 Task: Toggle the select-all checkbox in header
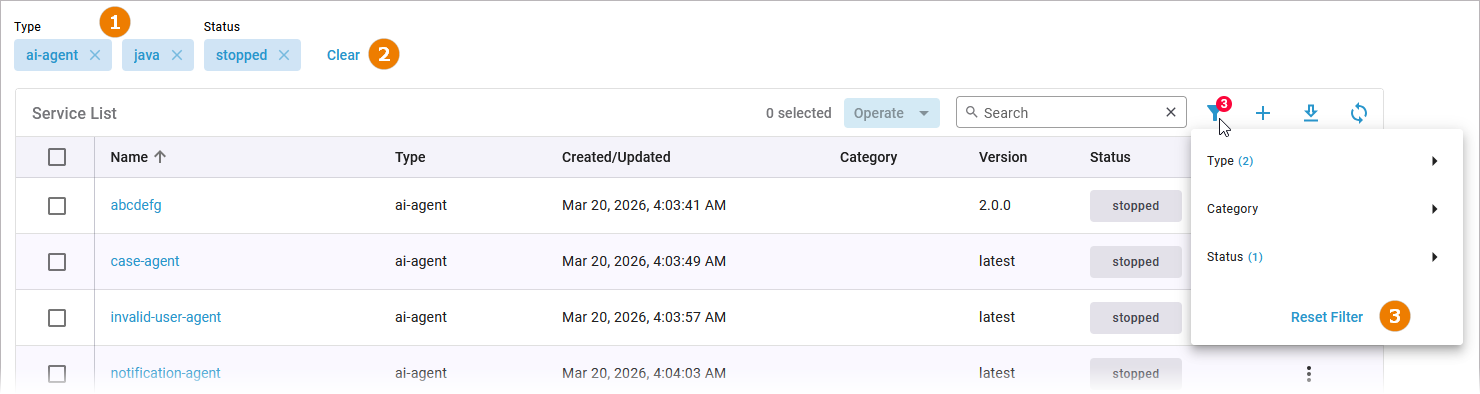(x=57, y=157)
